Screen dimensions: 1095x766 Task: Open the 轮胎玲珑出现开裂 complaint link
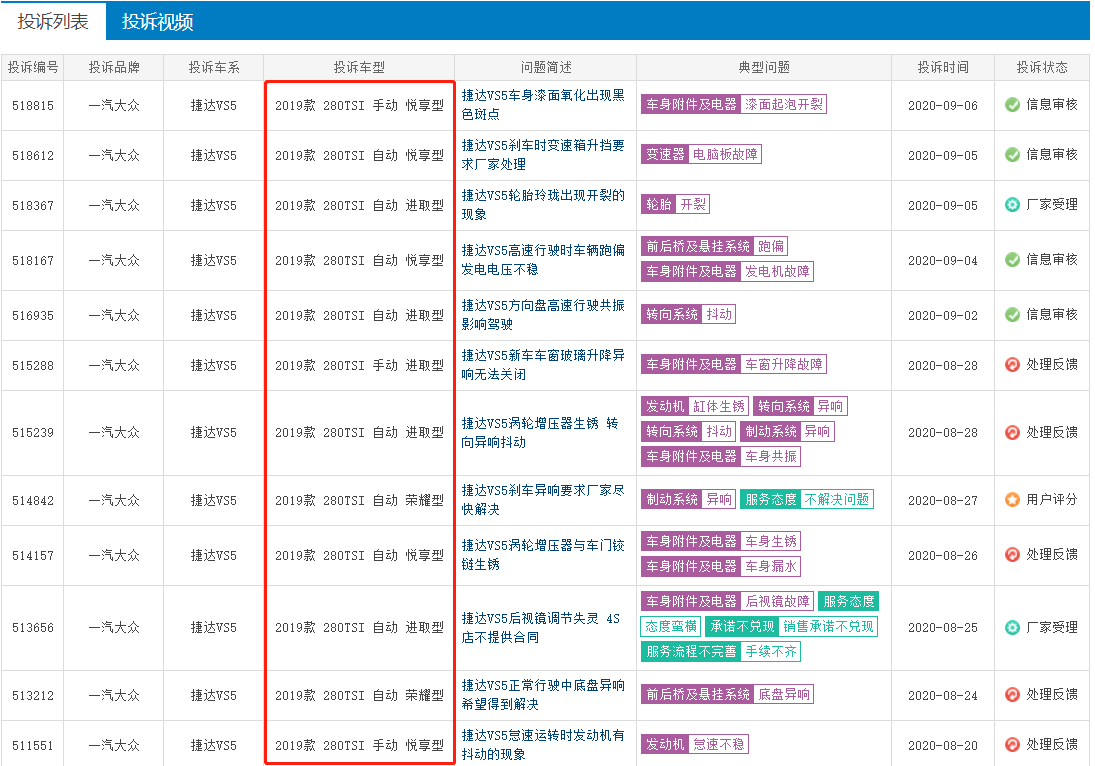pyautogui.click(x=542, y=205)
